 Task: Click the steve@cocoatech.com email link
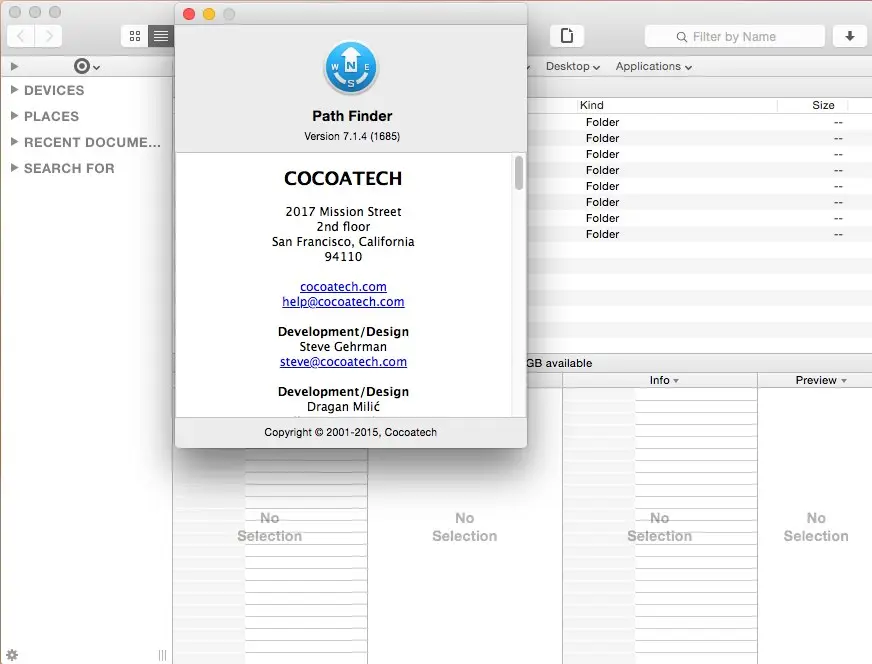click(x=343, y=362)
